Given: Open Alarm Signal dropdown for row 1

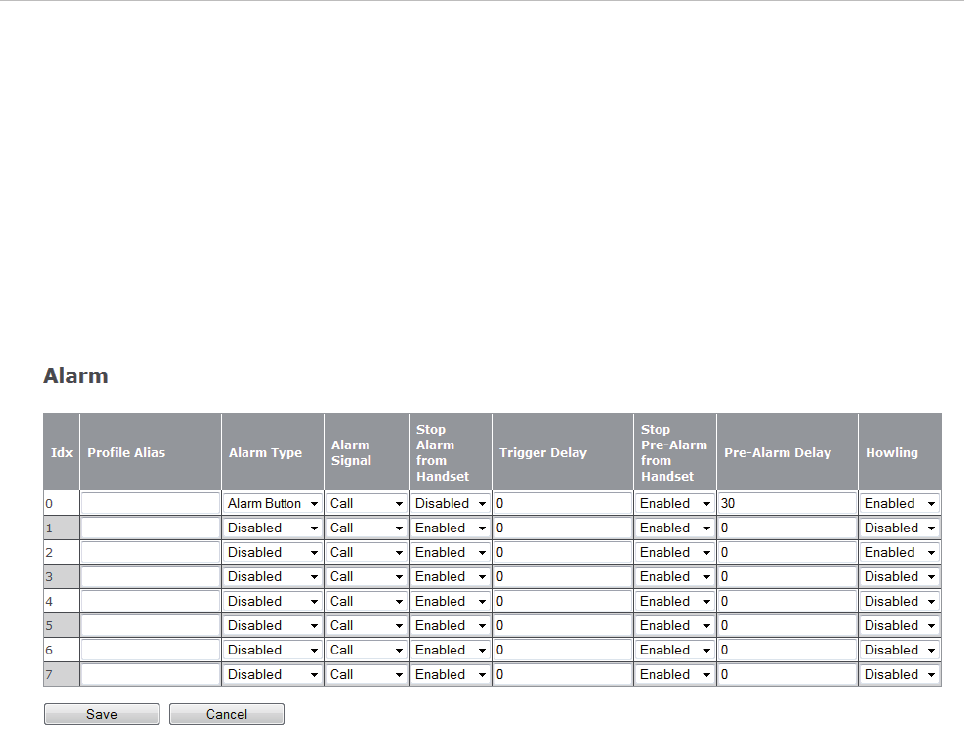Looking at the screenshot, I should coord(366,528).
